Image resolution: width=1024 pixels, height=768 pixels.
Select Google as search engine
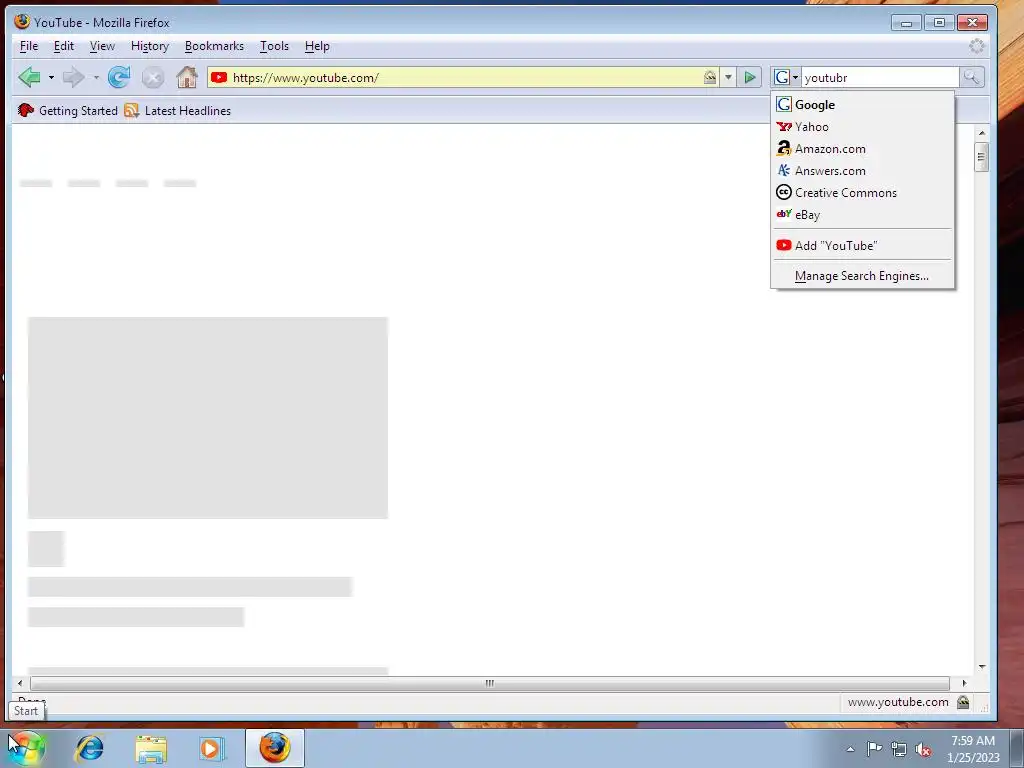pyautogui.click(x=862, y=104)
